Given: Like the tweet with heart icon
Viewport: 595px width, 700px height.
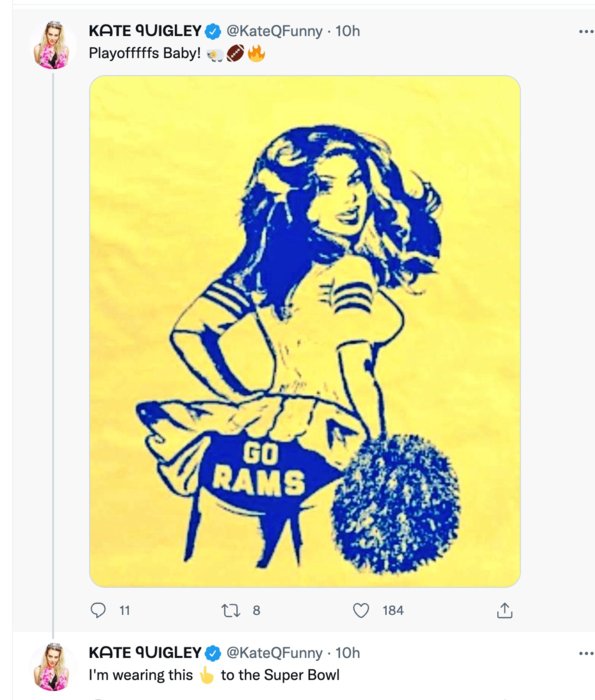Looking at the screenshot, I should point(361,610).
